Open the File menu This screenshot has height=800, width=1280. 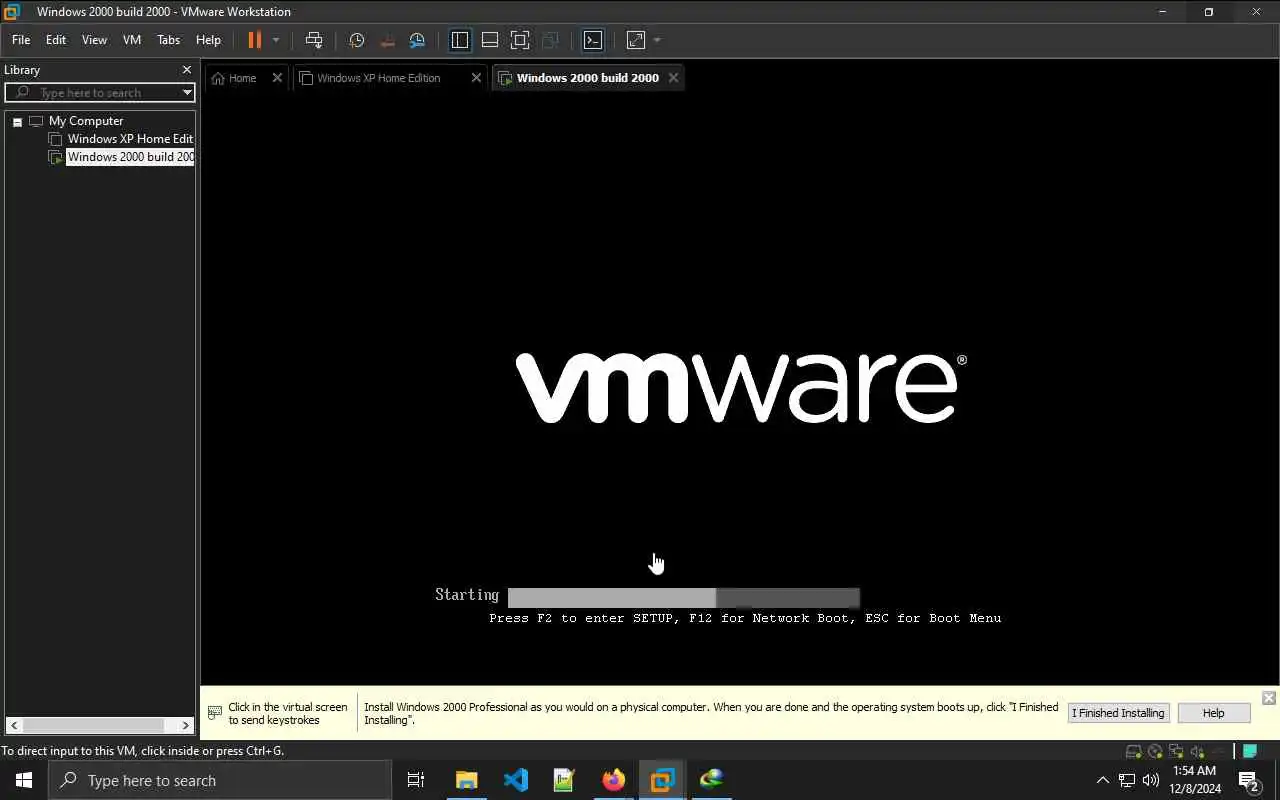[x=21, y=40]
